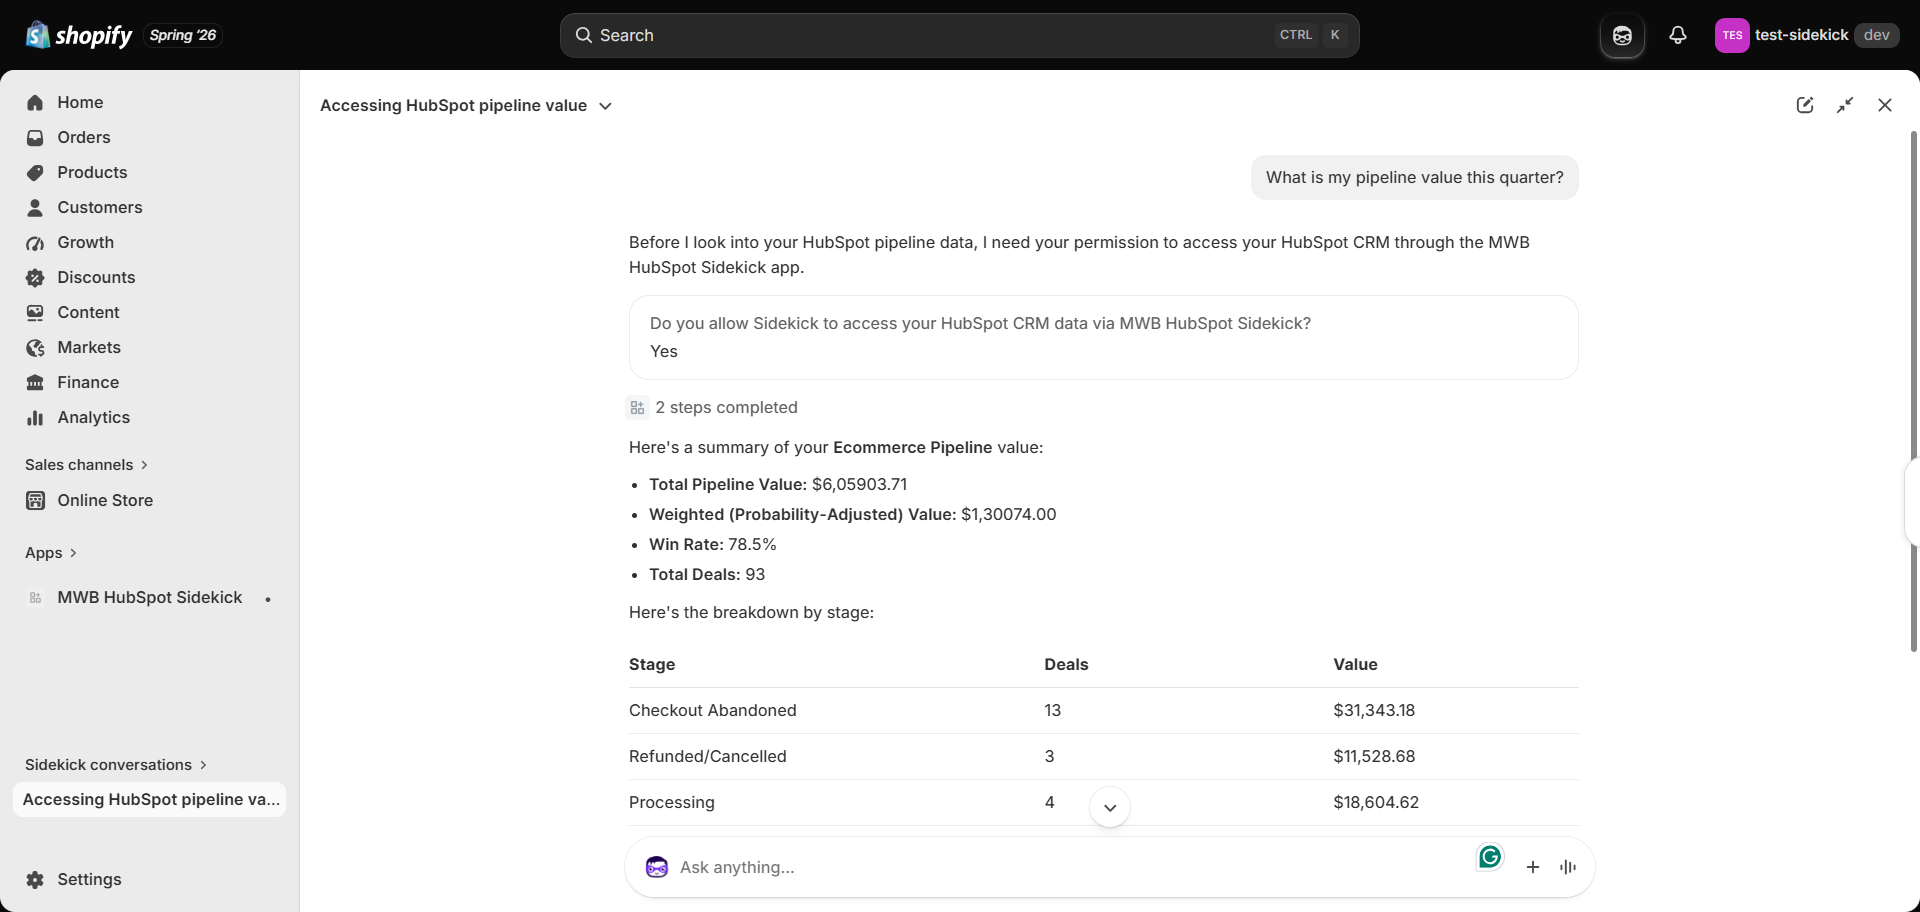Click the Shopify logo

(78, 35)
